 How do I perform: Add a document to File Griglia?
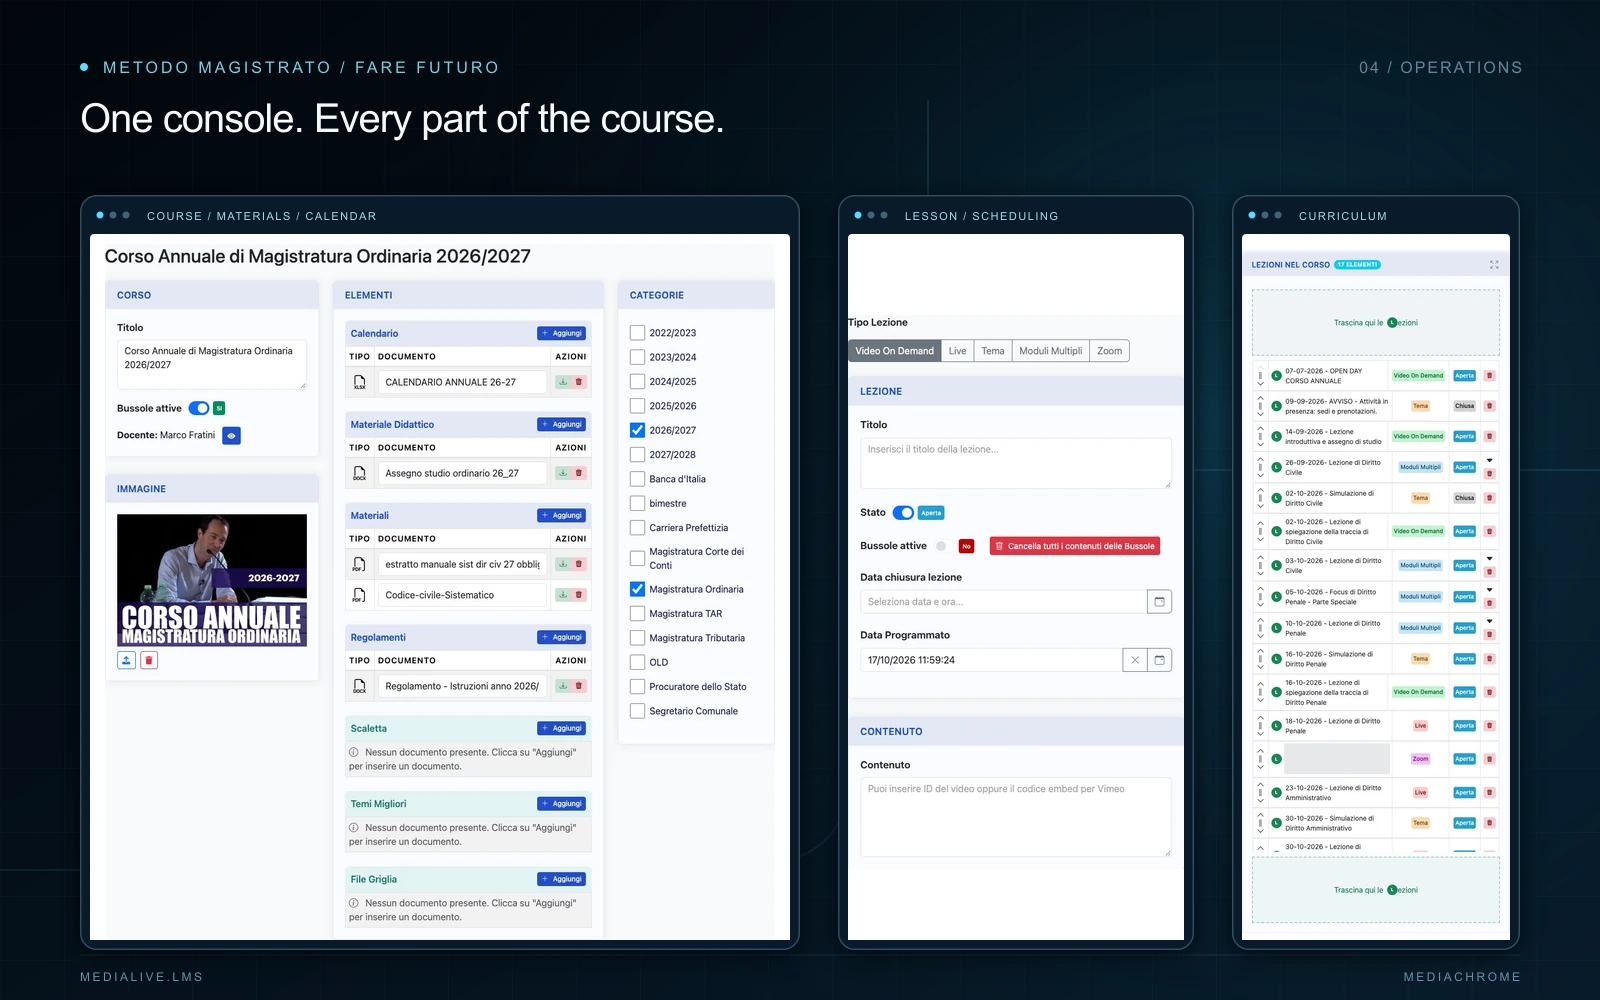pos(562,879)
